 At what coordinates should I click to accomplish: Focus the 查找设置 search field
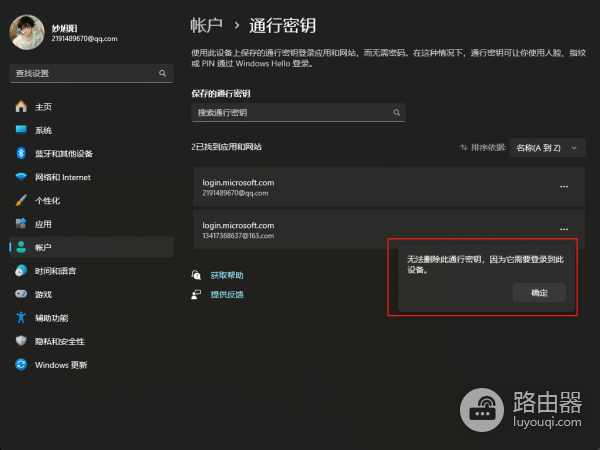[x=91, y=73]
